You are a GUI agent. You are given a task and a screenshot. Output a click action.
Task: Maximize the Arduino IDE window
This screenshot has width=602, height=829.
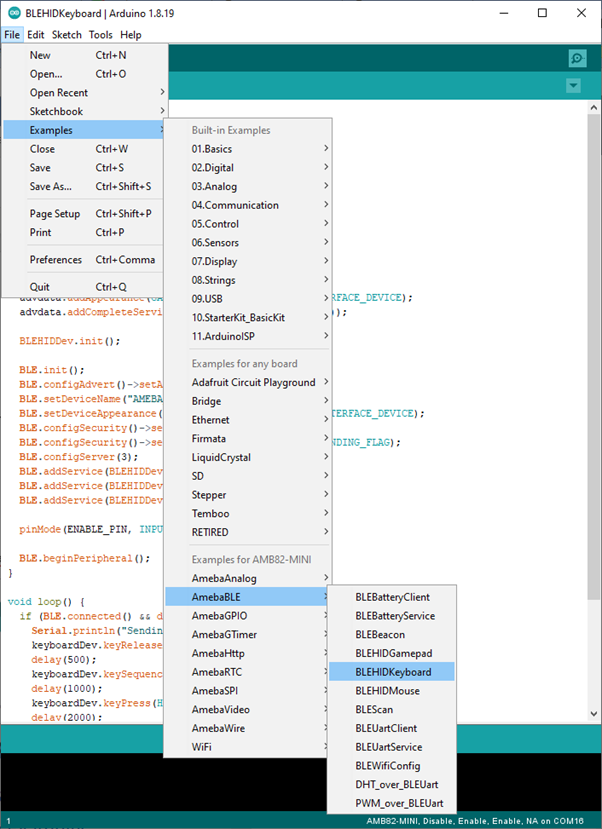click(x=541, y=13)
